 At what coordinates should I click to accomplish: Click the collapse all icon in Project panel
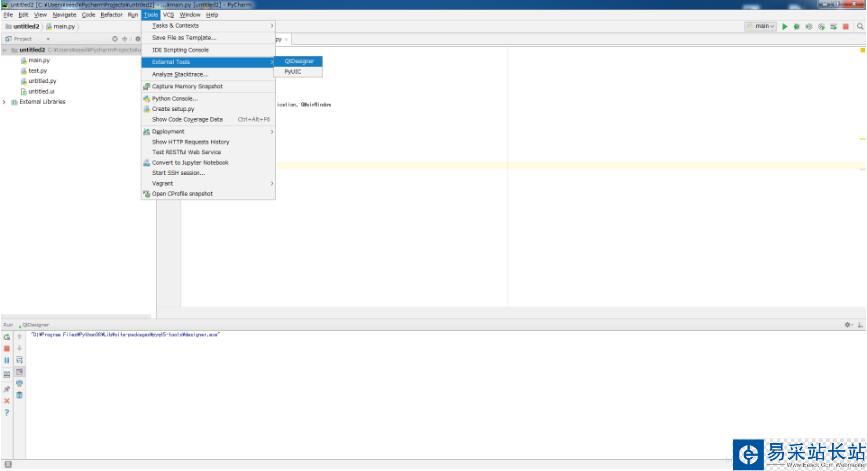coord(124,39)
